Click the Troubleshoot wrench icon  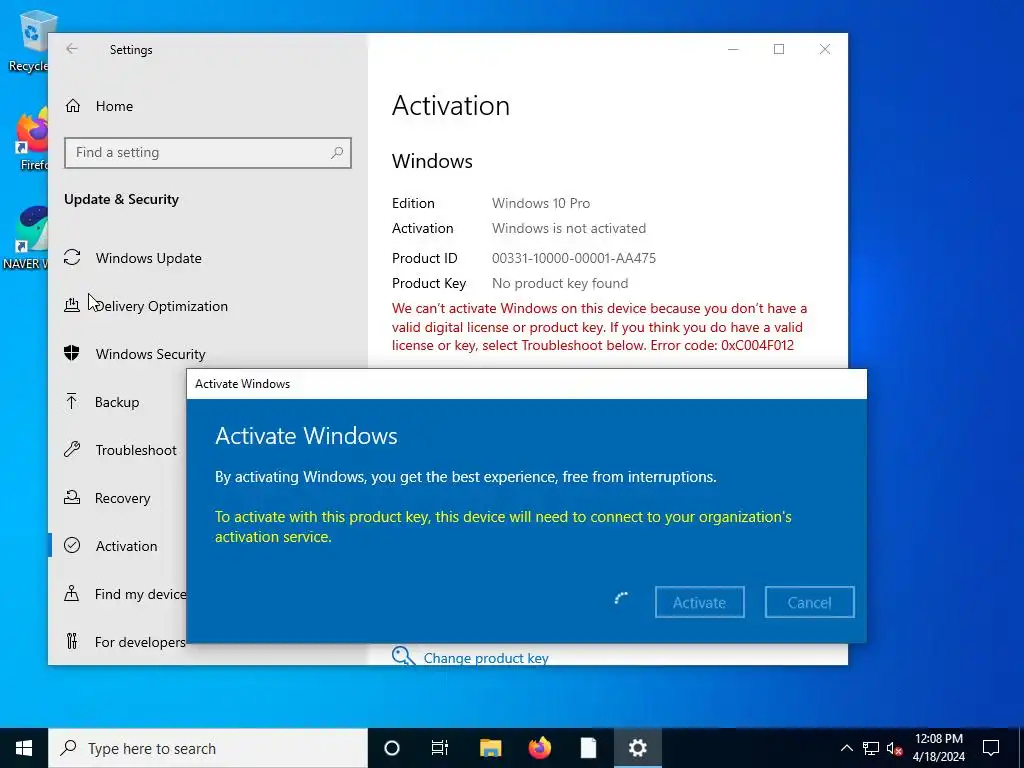click(72, 449)
